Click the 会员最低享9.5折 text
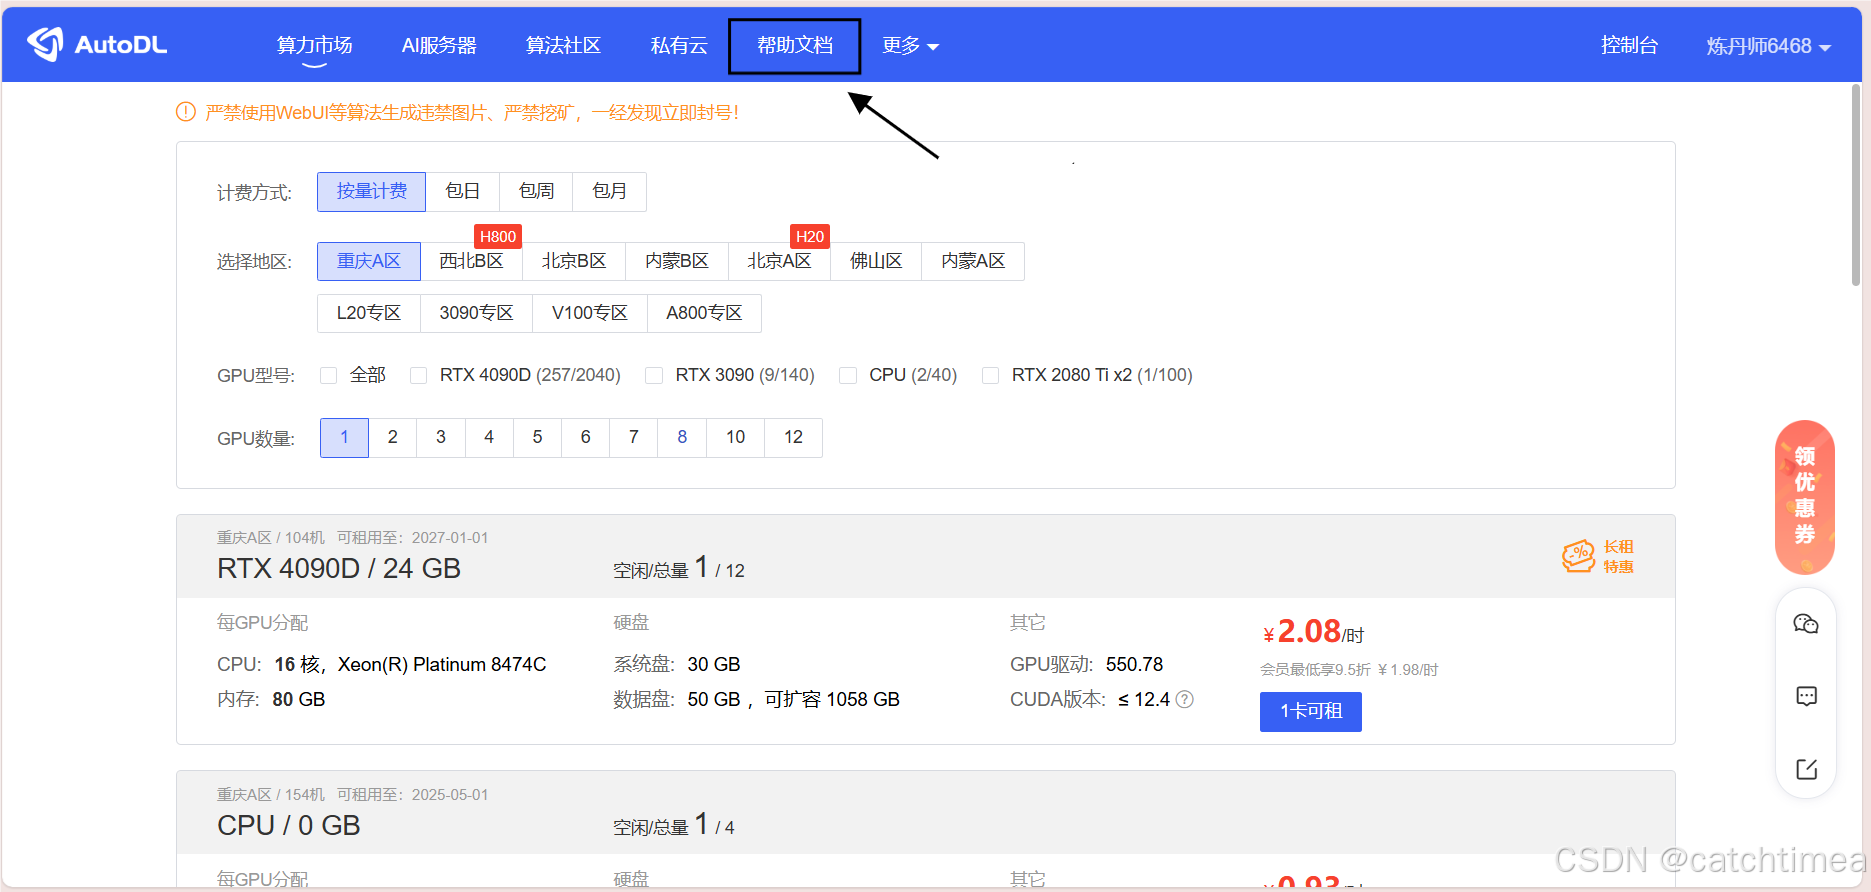Image resolution: width=1871 pixels, height=892 pixels. 1315,670
